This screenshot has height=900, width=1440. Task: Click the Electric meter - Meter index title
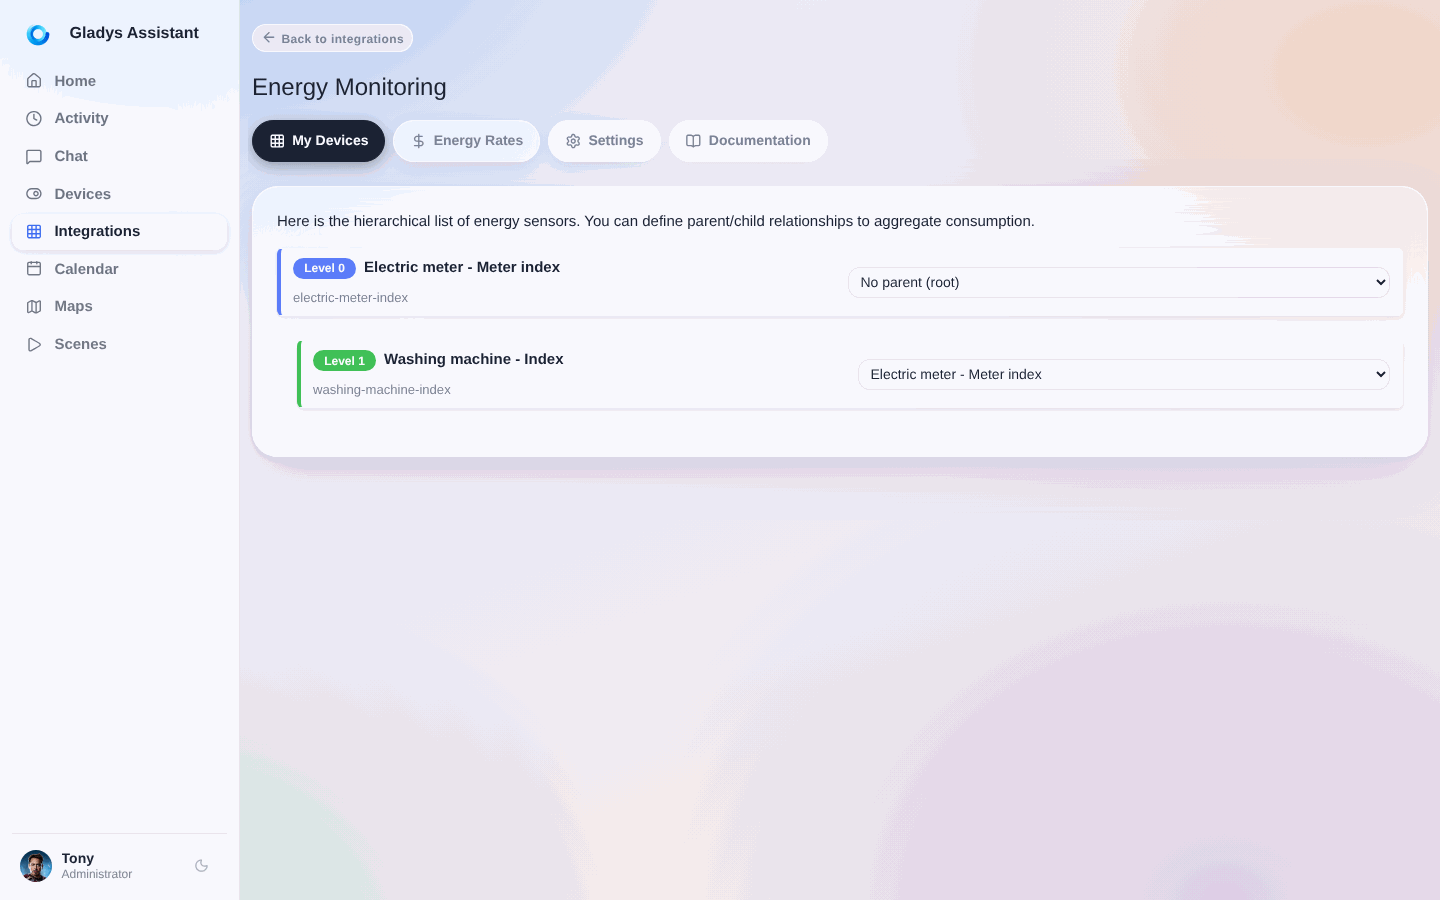pos(462,267)
